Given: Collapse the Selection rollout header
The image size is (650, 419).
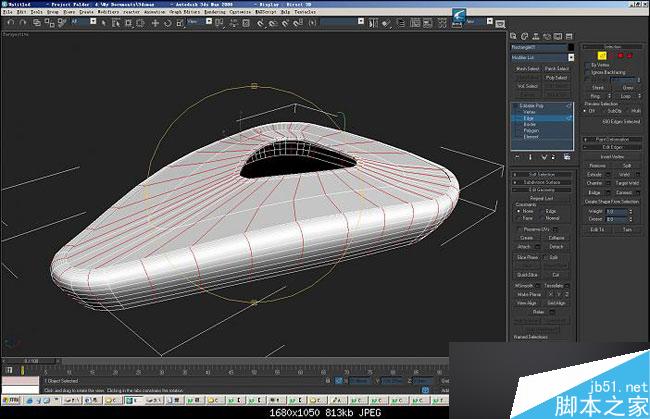Looking at the screenshot, I should [612, 46].
